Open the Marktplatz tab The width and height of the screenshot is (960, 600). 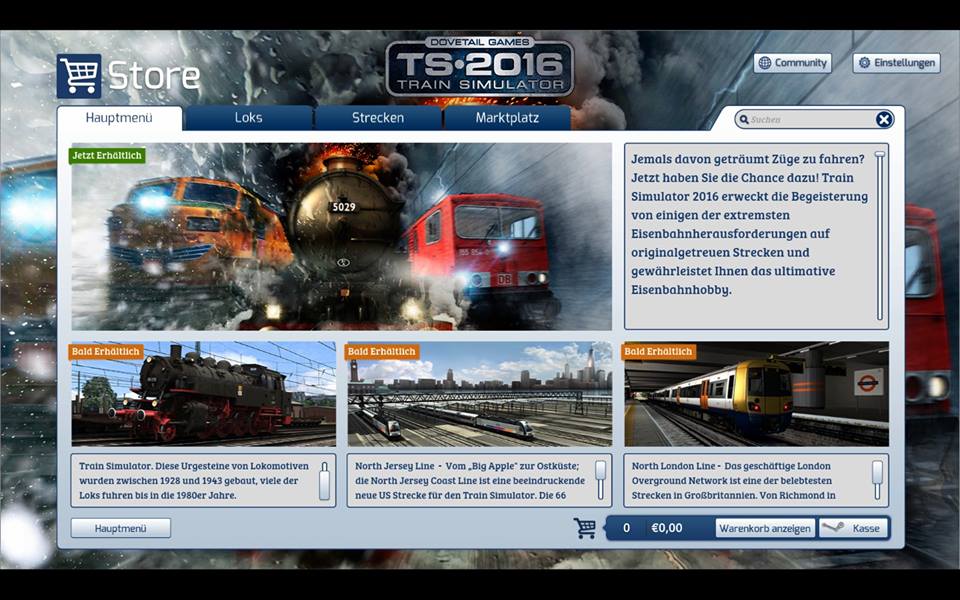point(507,118)
